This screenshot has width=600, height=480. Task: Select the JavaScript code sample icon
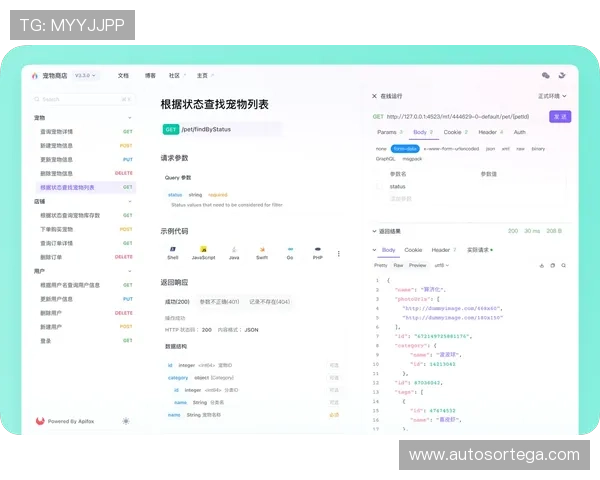[204, 249]
